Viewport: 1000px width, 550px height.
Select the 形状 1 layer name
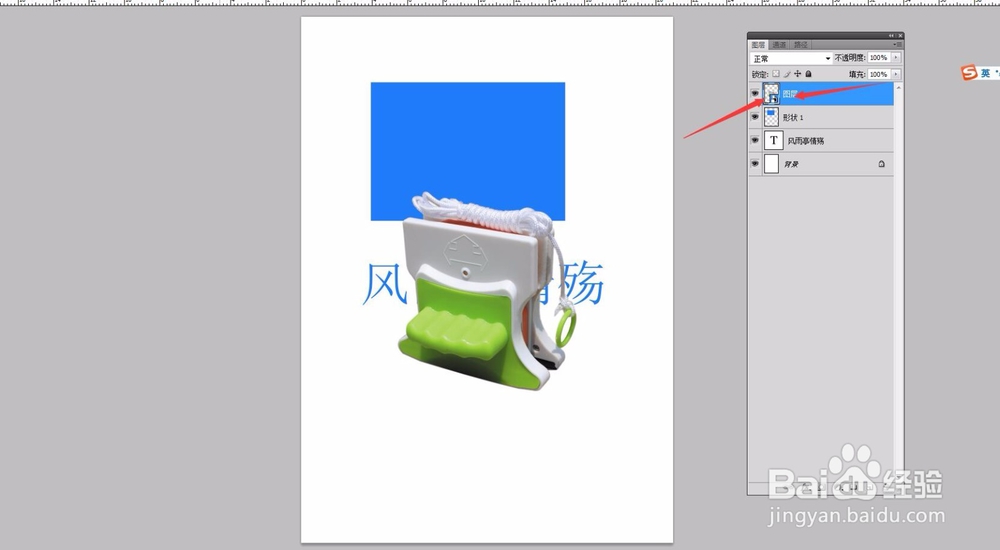click(793, 117)
